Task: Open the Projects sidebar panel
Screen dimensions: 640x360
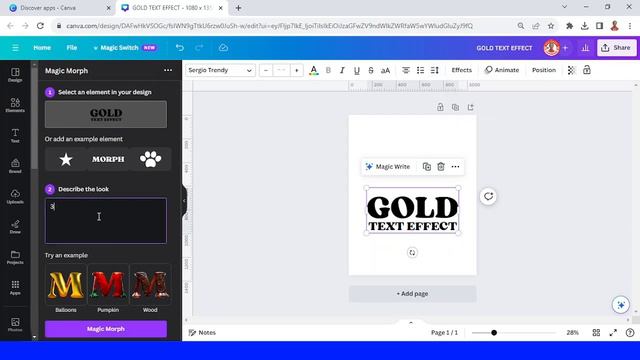Action: [x=15, y=257]
